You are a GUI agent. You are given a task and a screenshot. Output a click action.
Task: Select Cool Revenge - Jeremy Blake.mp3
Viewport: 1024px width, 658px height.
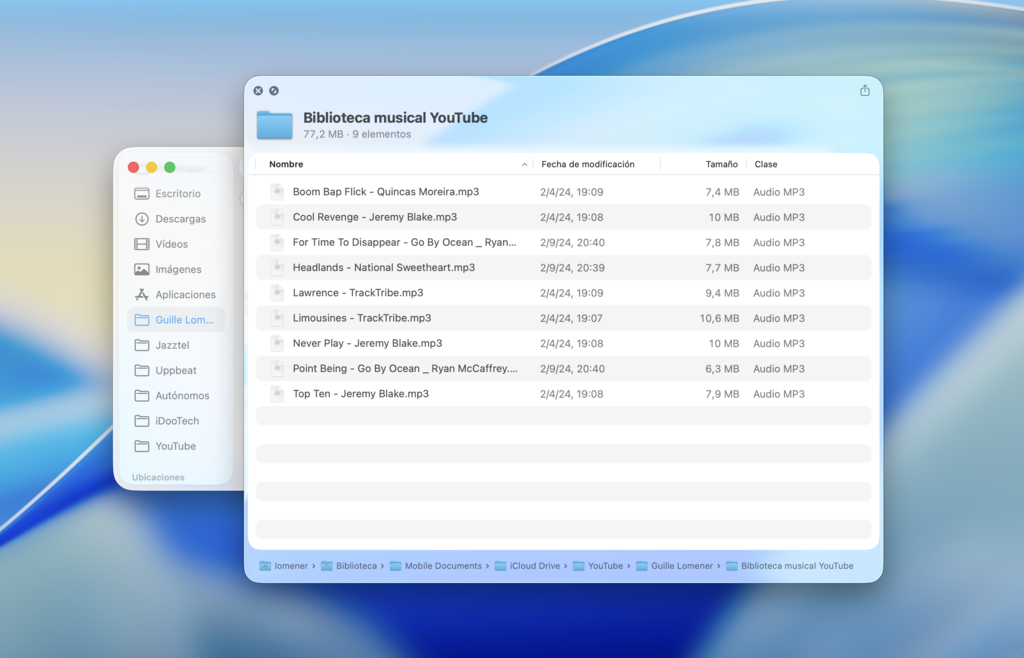pyautogui.click(x=375, y=217)
